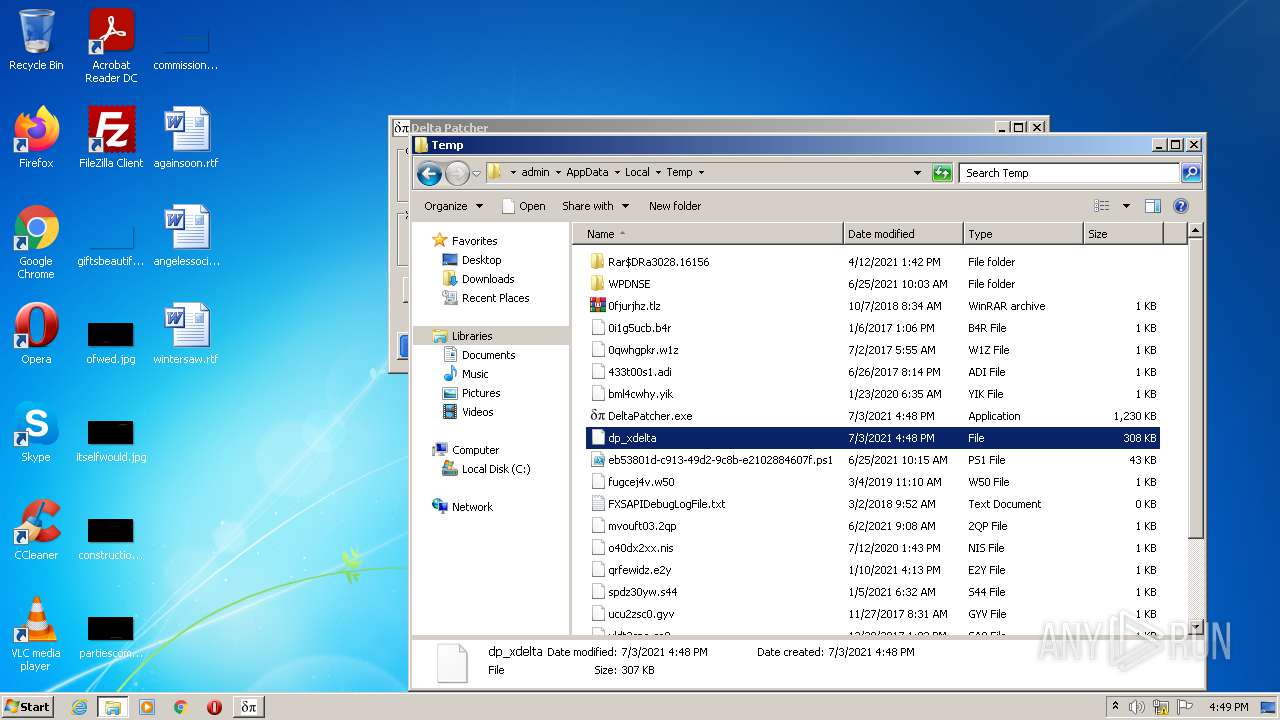Sort by Size column header
1280x720 pixels.
1124,234
